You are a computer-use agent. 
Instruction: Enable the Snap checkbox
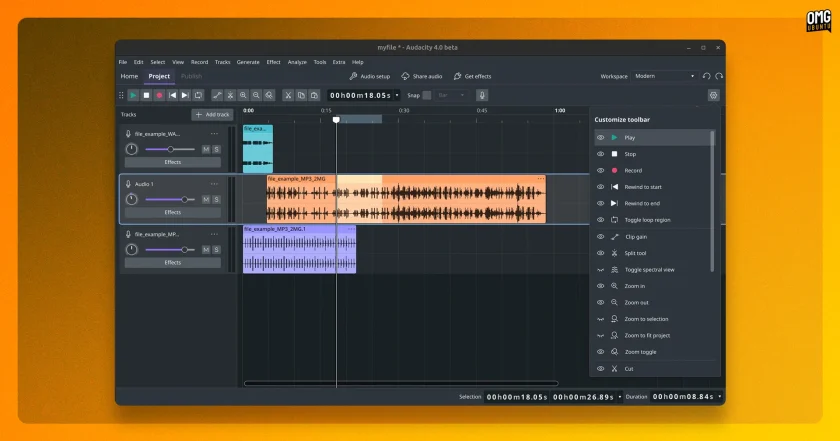[427, 95]
